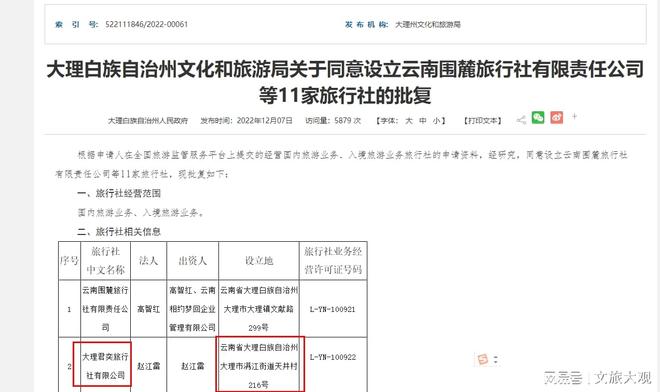
Task: Click the heading 一、旅行社经营范围
Action: click(x=119, y=193)
